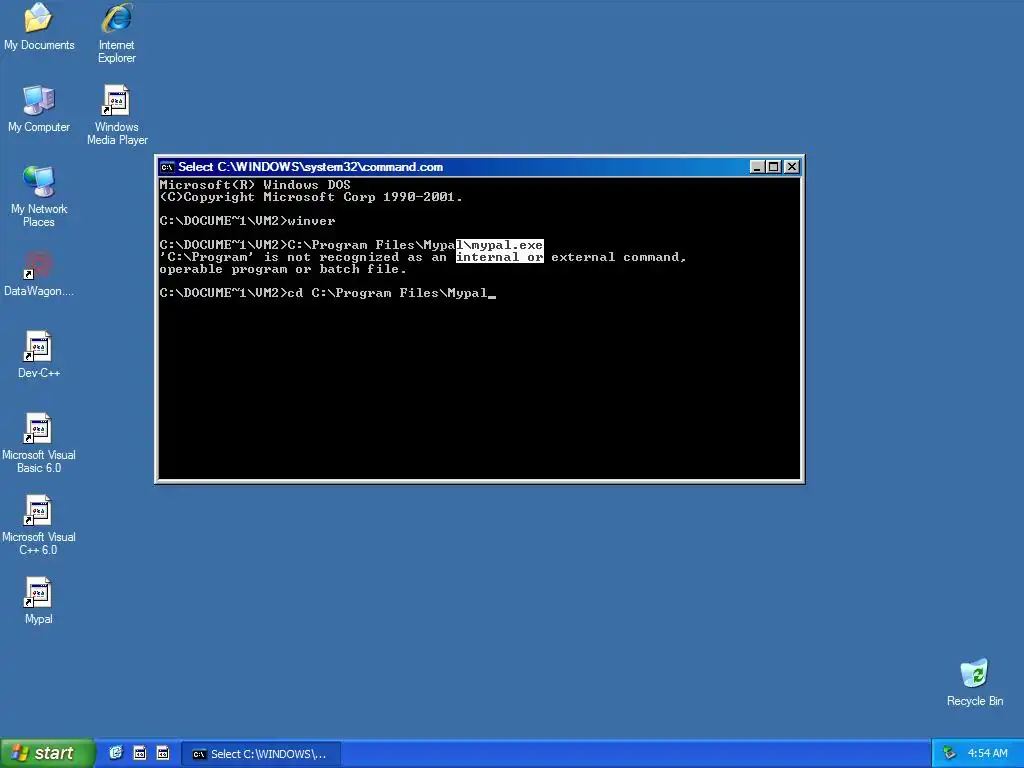Open the command window's title bar system icon
The height and width of the screenshot is (768, 1024).
coord(167,167)
